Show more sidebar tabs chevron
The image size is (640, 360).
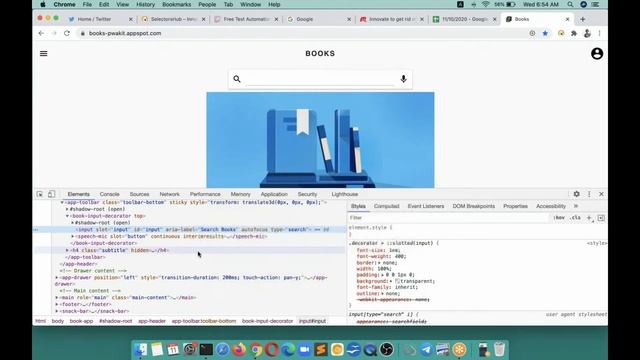click(x=576, y=206)
